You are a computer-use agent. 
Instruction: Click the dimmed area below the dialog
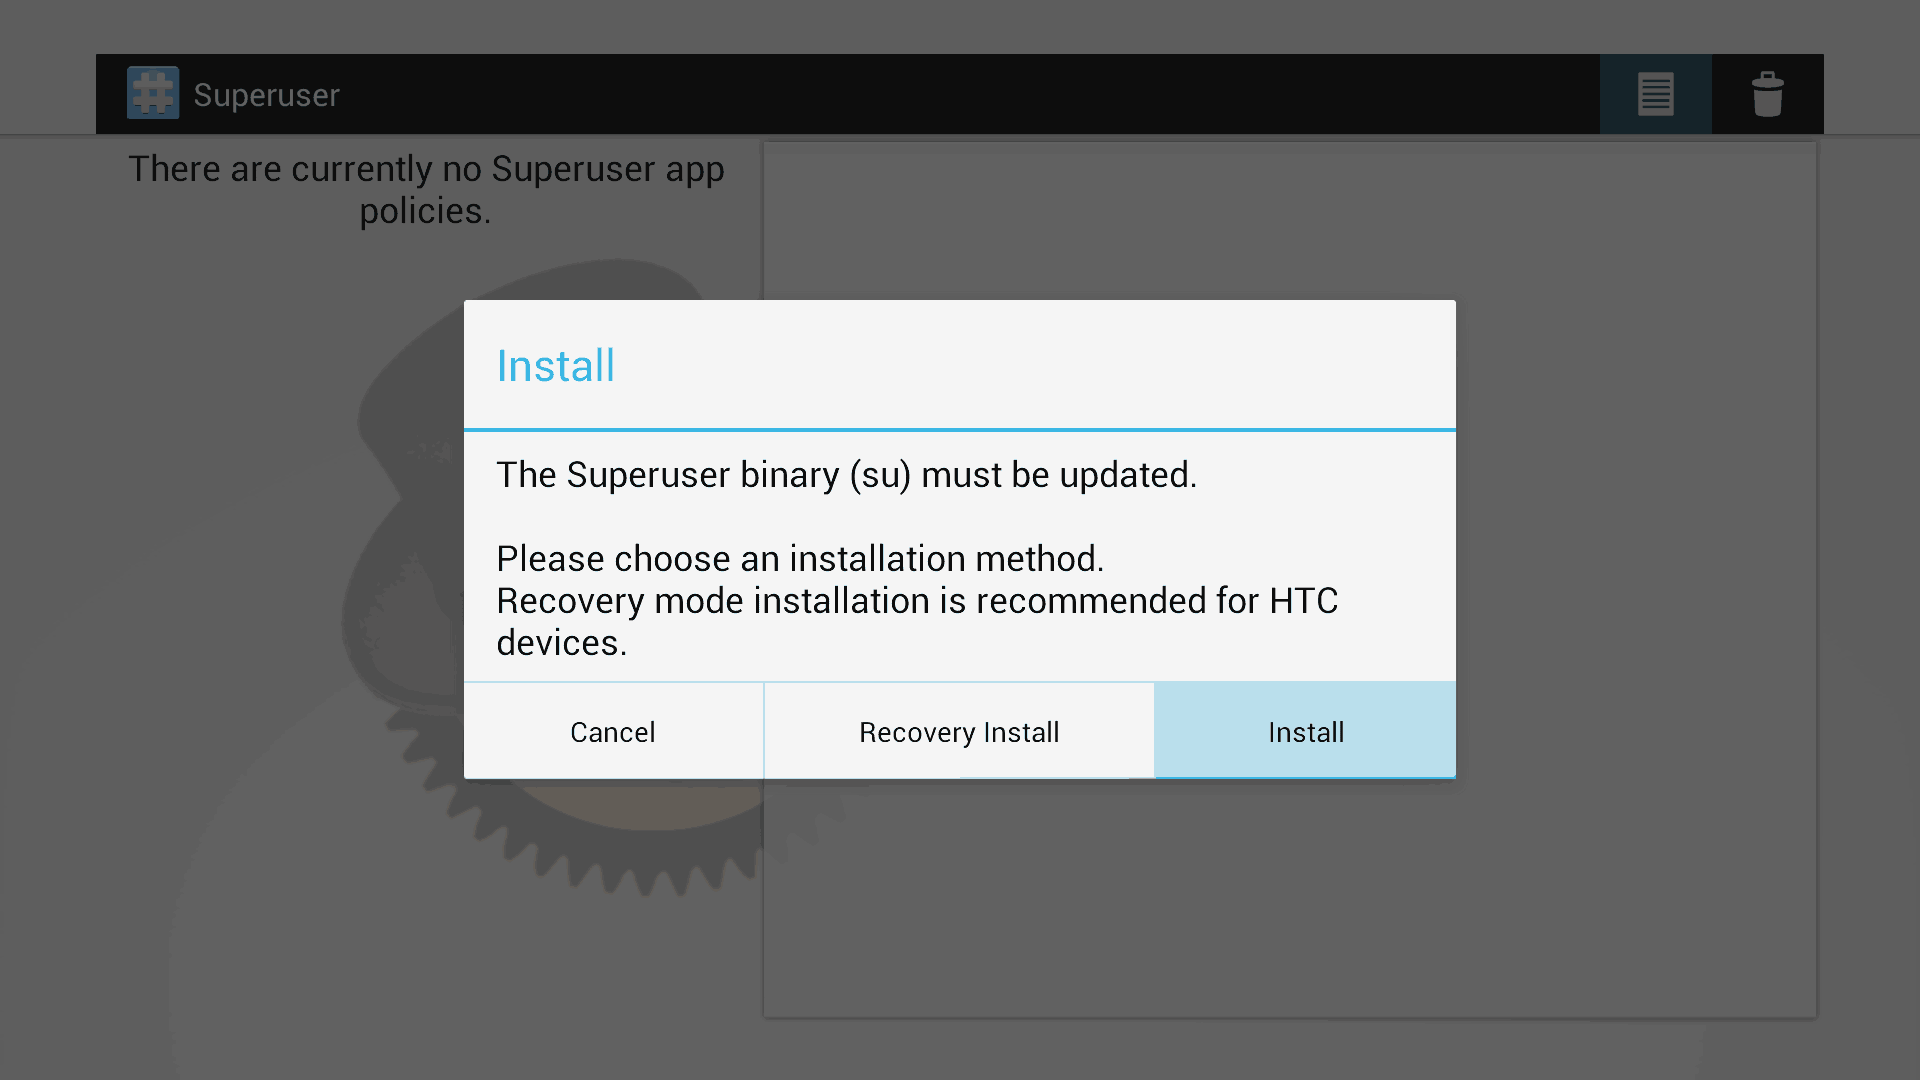click(x=960, y=920)
